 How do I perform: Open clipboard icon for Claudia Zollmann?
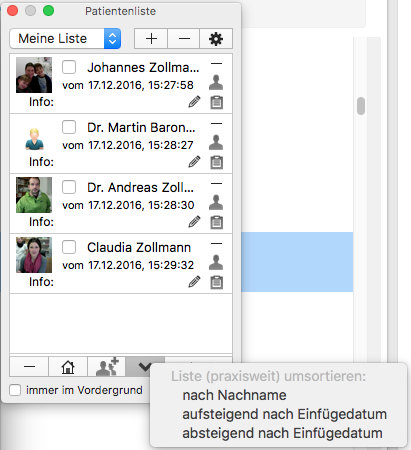click(x=217, y=282)
